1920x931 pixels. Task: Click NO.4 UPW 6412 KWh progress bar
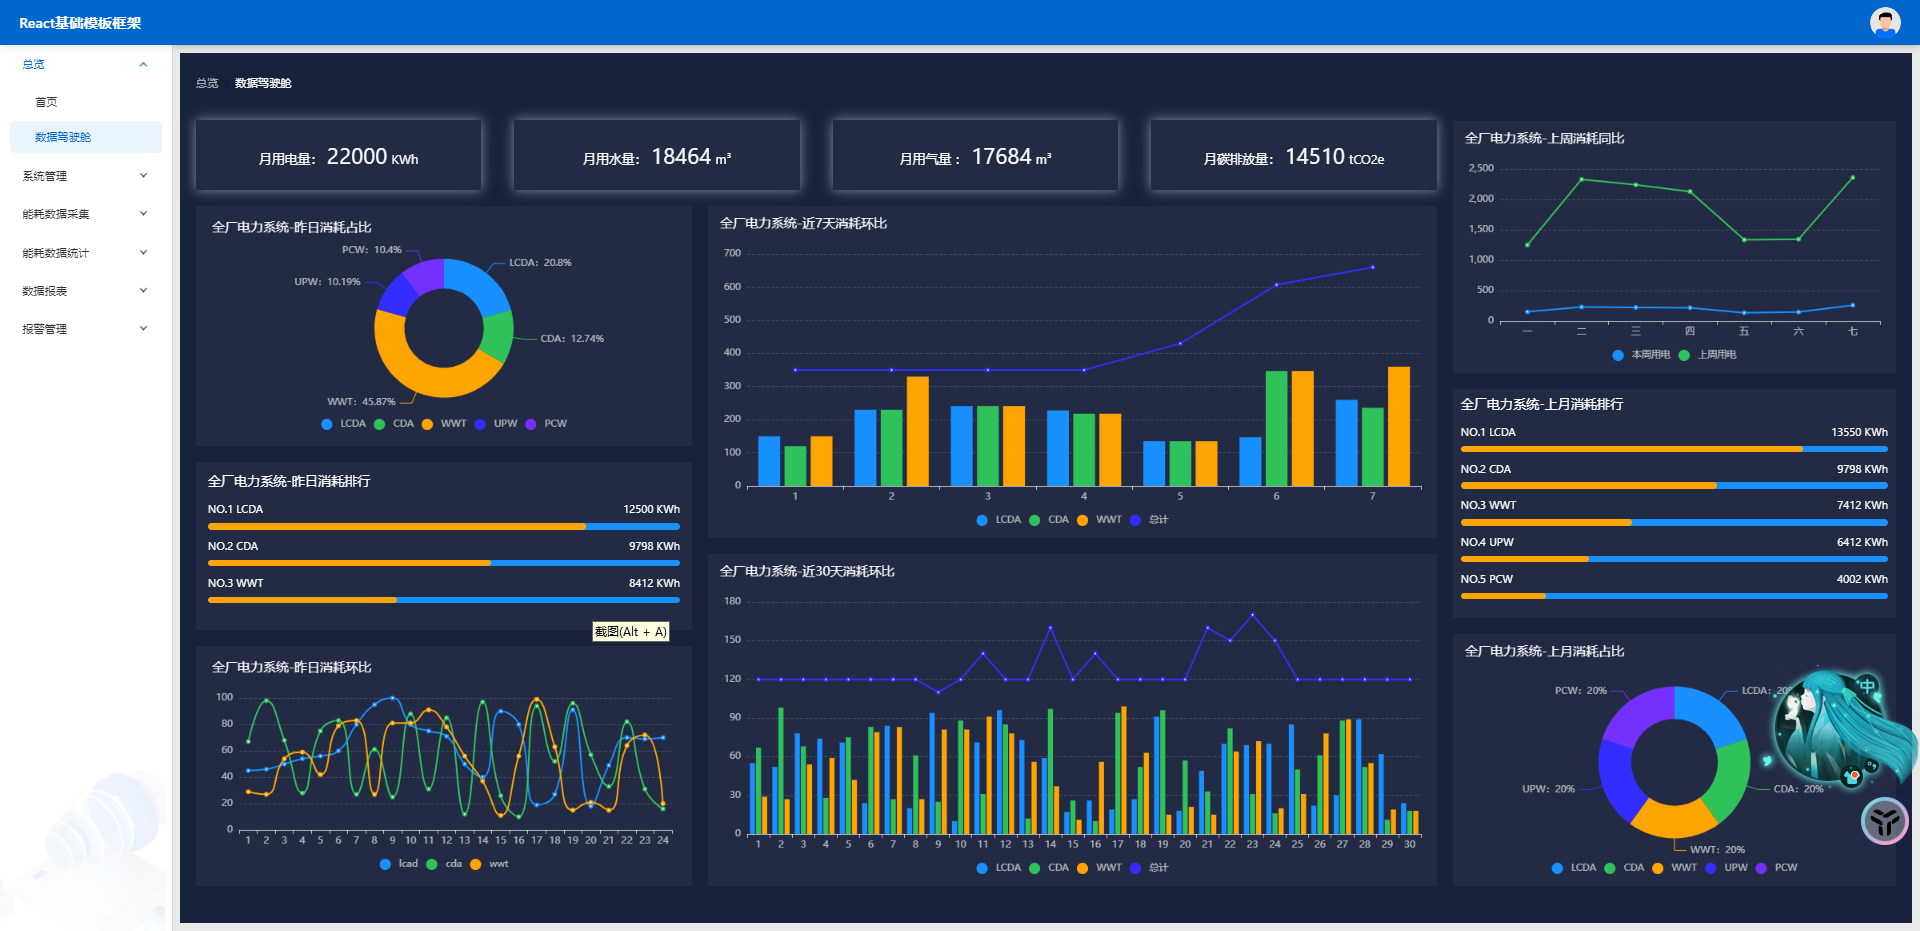[x=1674, y=559]
